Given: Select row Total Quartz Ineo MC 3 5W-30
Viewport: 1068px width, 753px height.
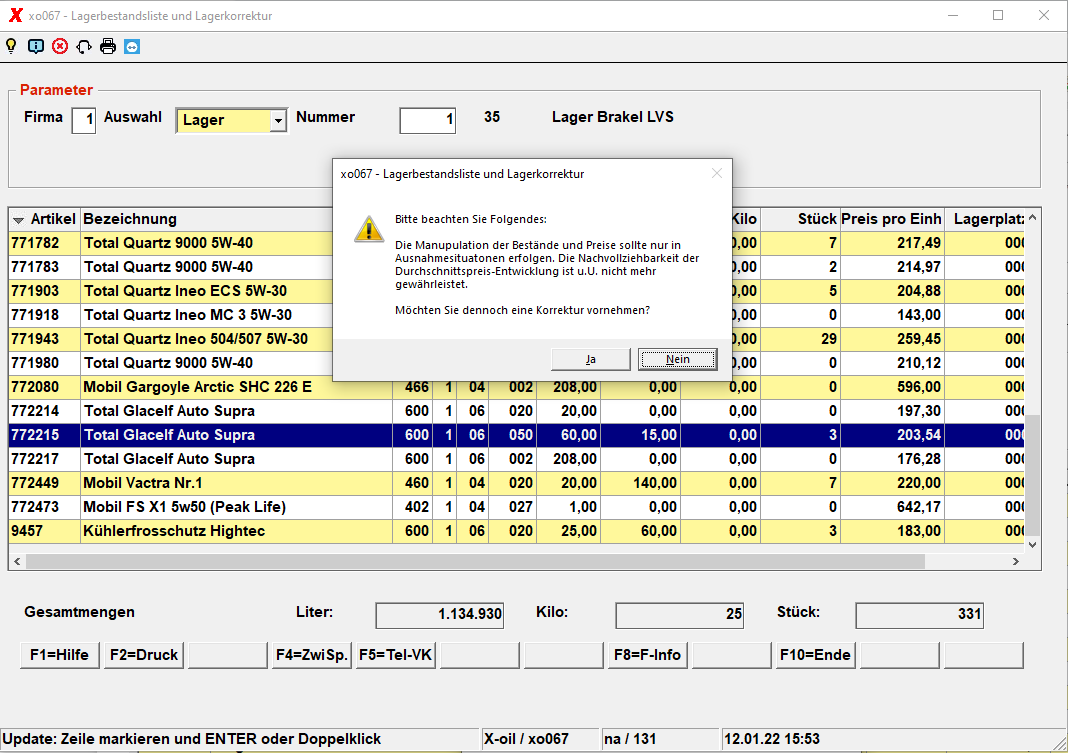Looking at the screenshot, I should pos(517,315).
